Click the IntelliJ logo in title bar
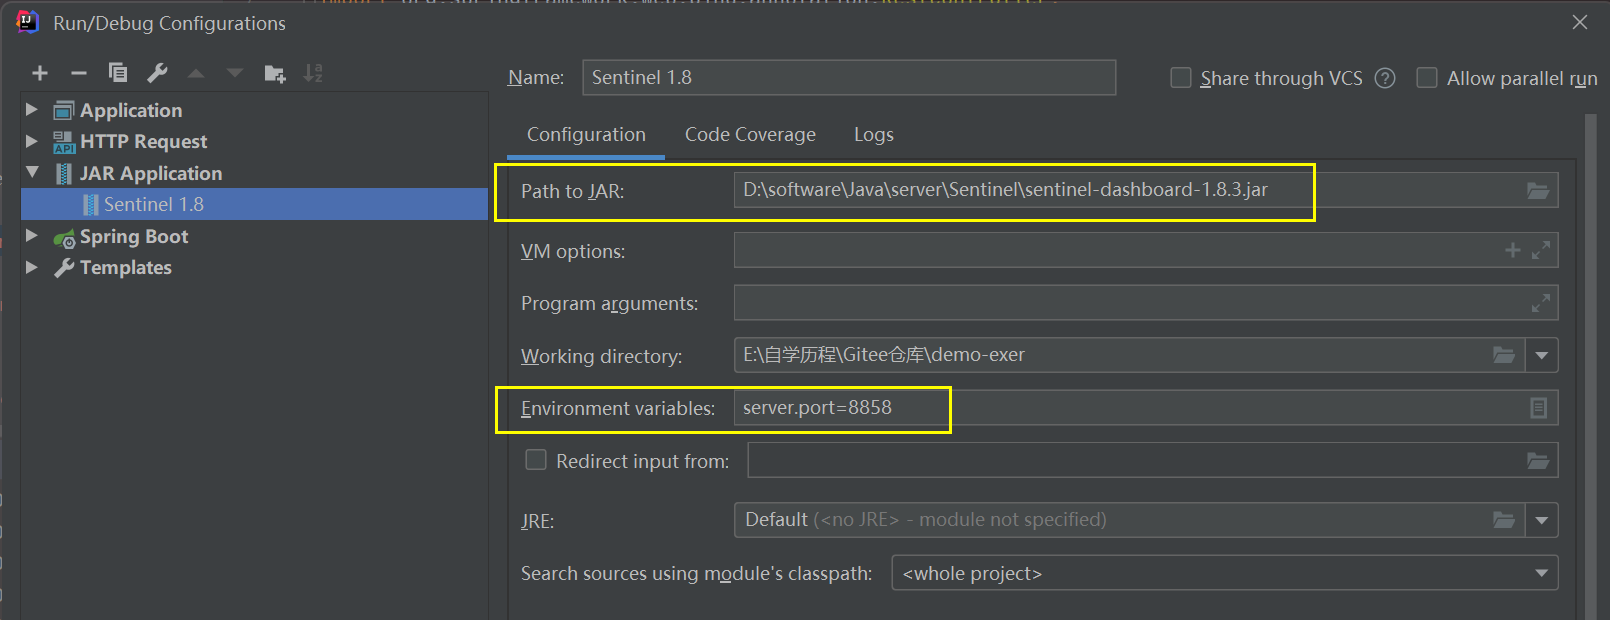This screenshot has width=1610, height=620. [27, 22]
